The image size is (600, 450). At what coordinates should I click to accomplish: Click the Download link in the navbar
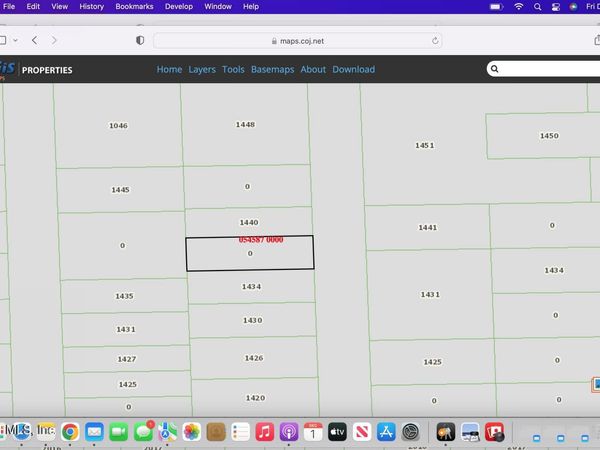click(353, 70)
